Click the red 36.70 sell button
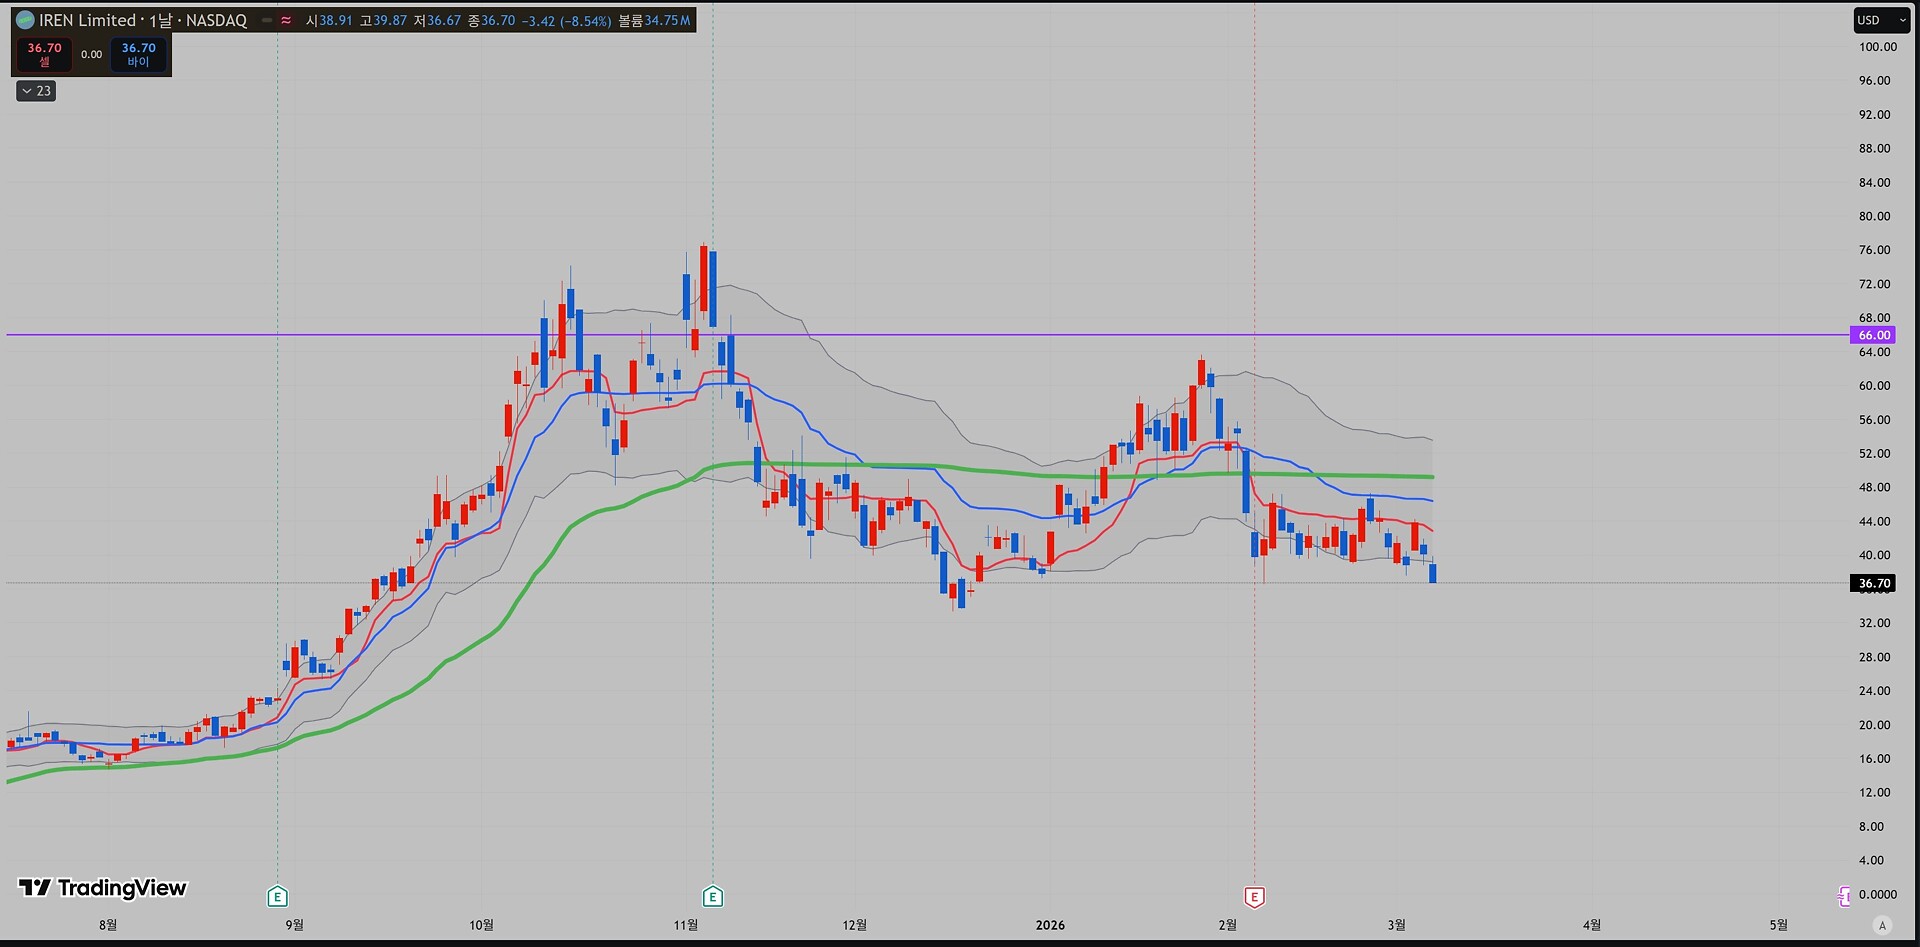The image size is (1920, 947). click(x=44, y=54)
